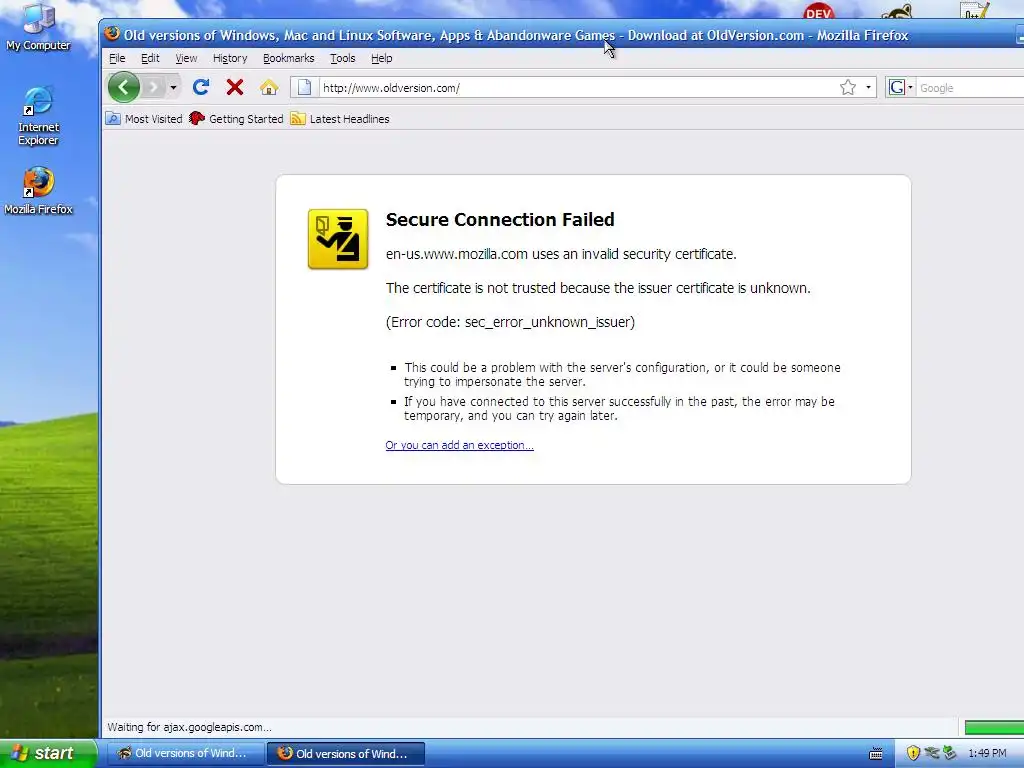Click the Secure Connection Failed heading
The width and height of the screenshot is (1024, 768).
[500, 219]
